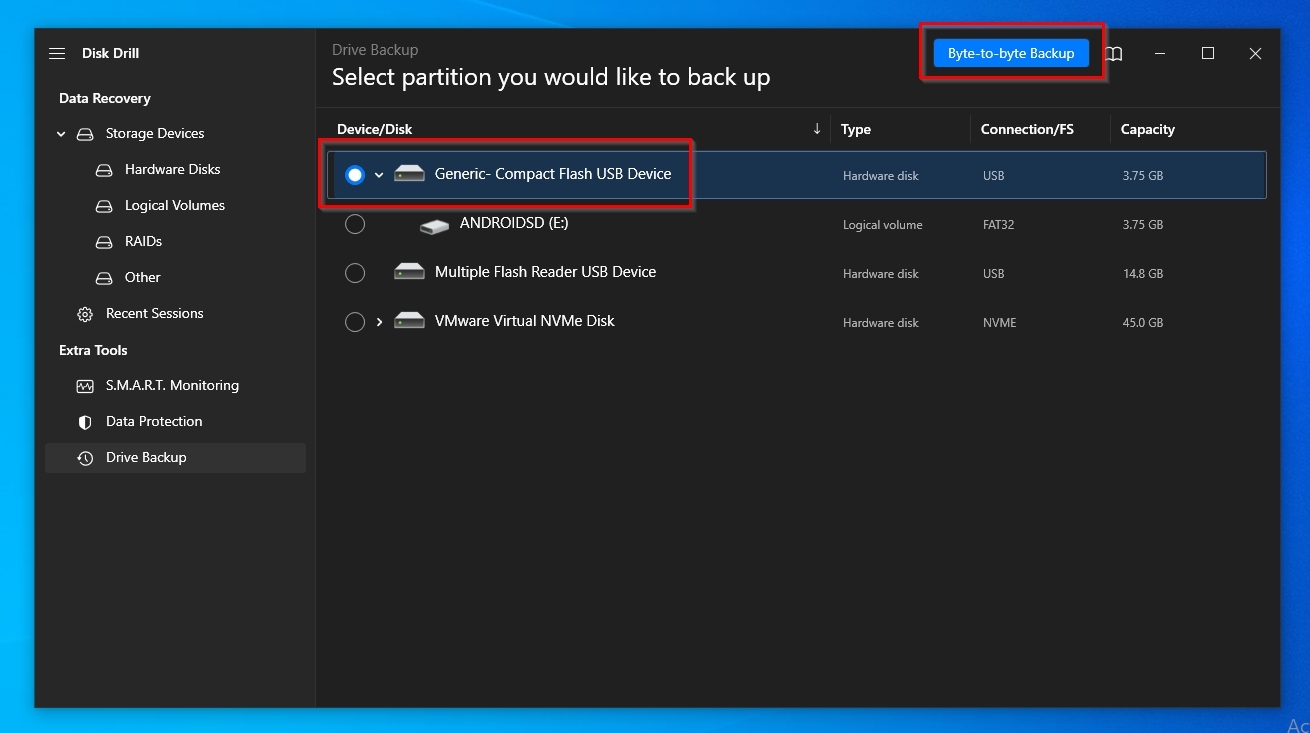
Task: Open Hardware Disks in the sidebar
Action: (172, 169)
